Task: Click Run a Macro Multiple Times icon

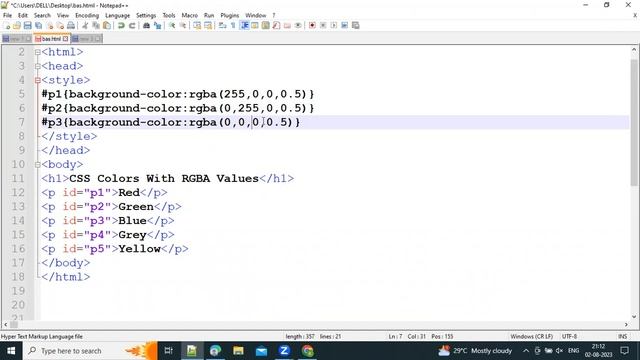Action: [344, 26]
